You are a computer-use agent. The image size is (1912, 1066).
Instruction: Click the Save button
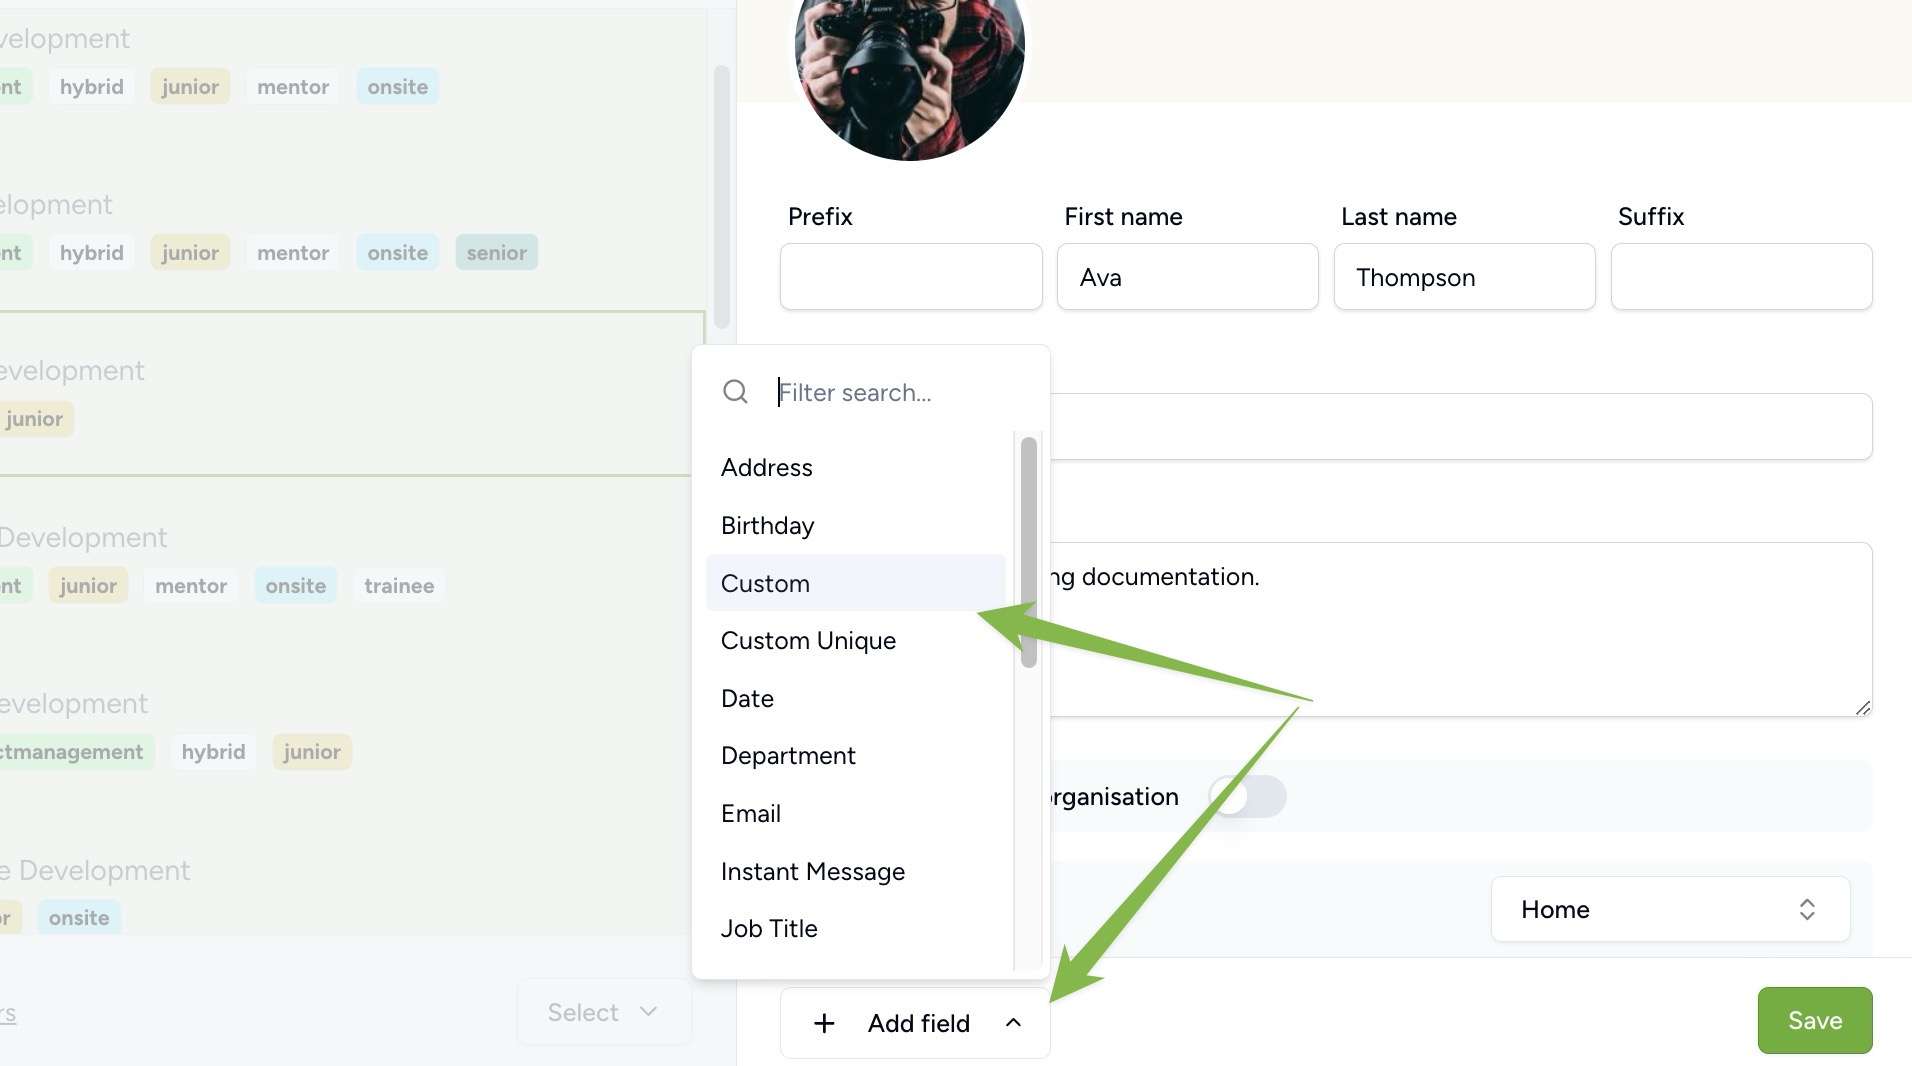click(x=1814, y=1020)
